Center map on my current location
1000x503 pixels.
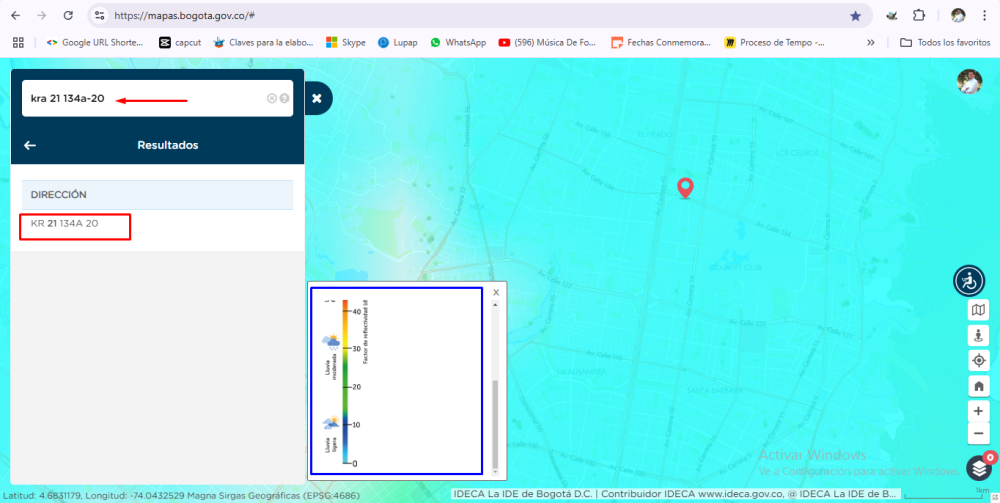(x=979, y=361)
